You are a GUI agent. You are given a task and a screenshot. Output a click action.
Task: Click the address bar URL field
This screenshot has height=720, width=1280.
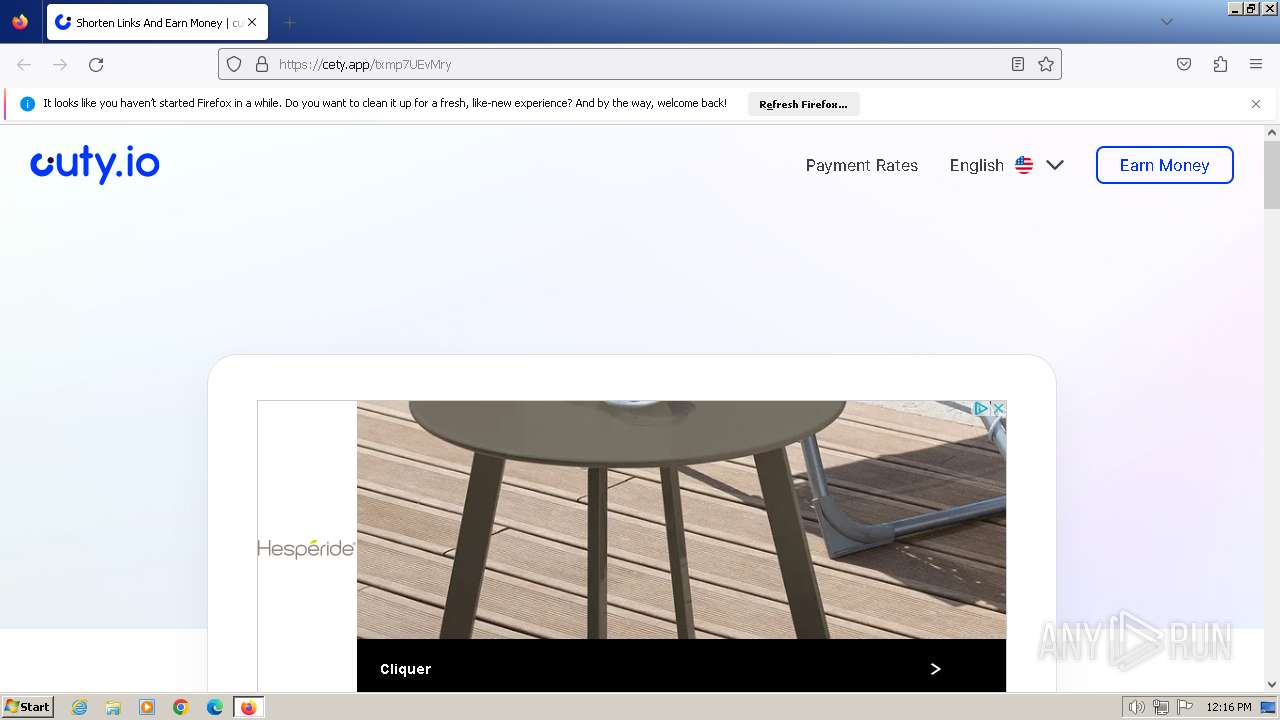pyautogui.click(x=640, y=64)
